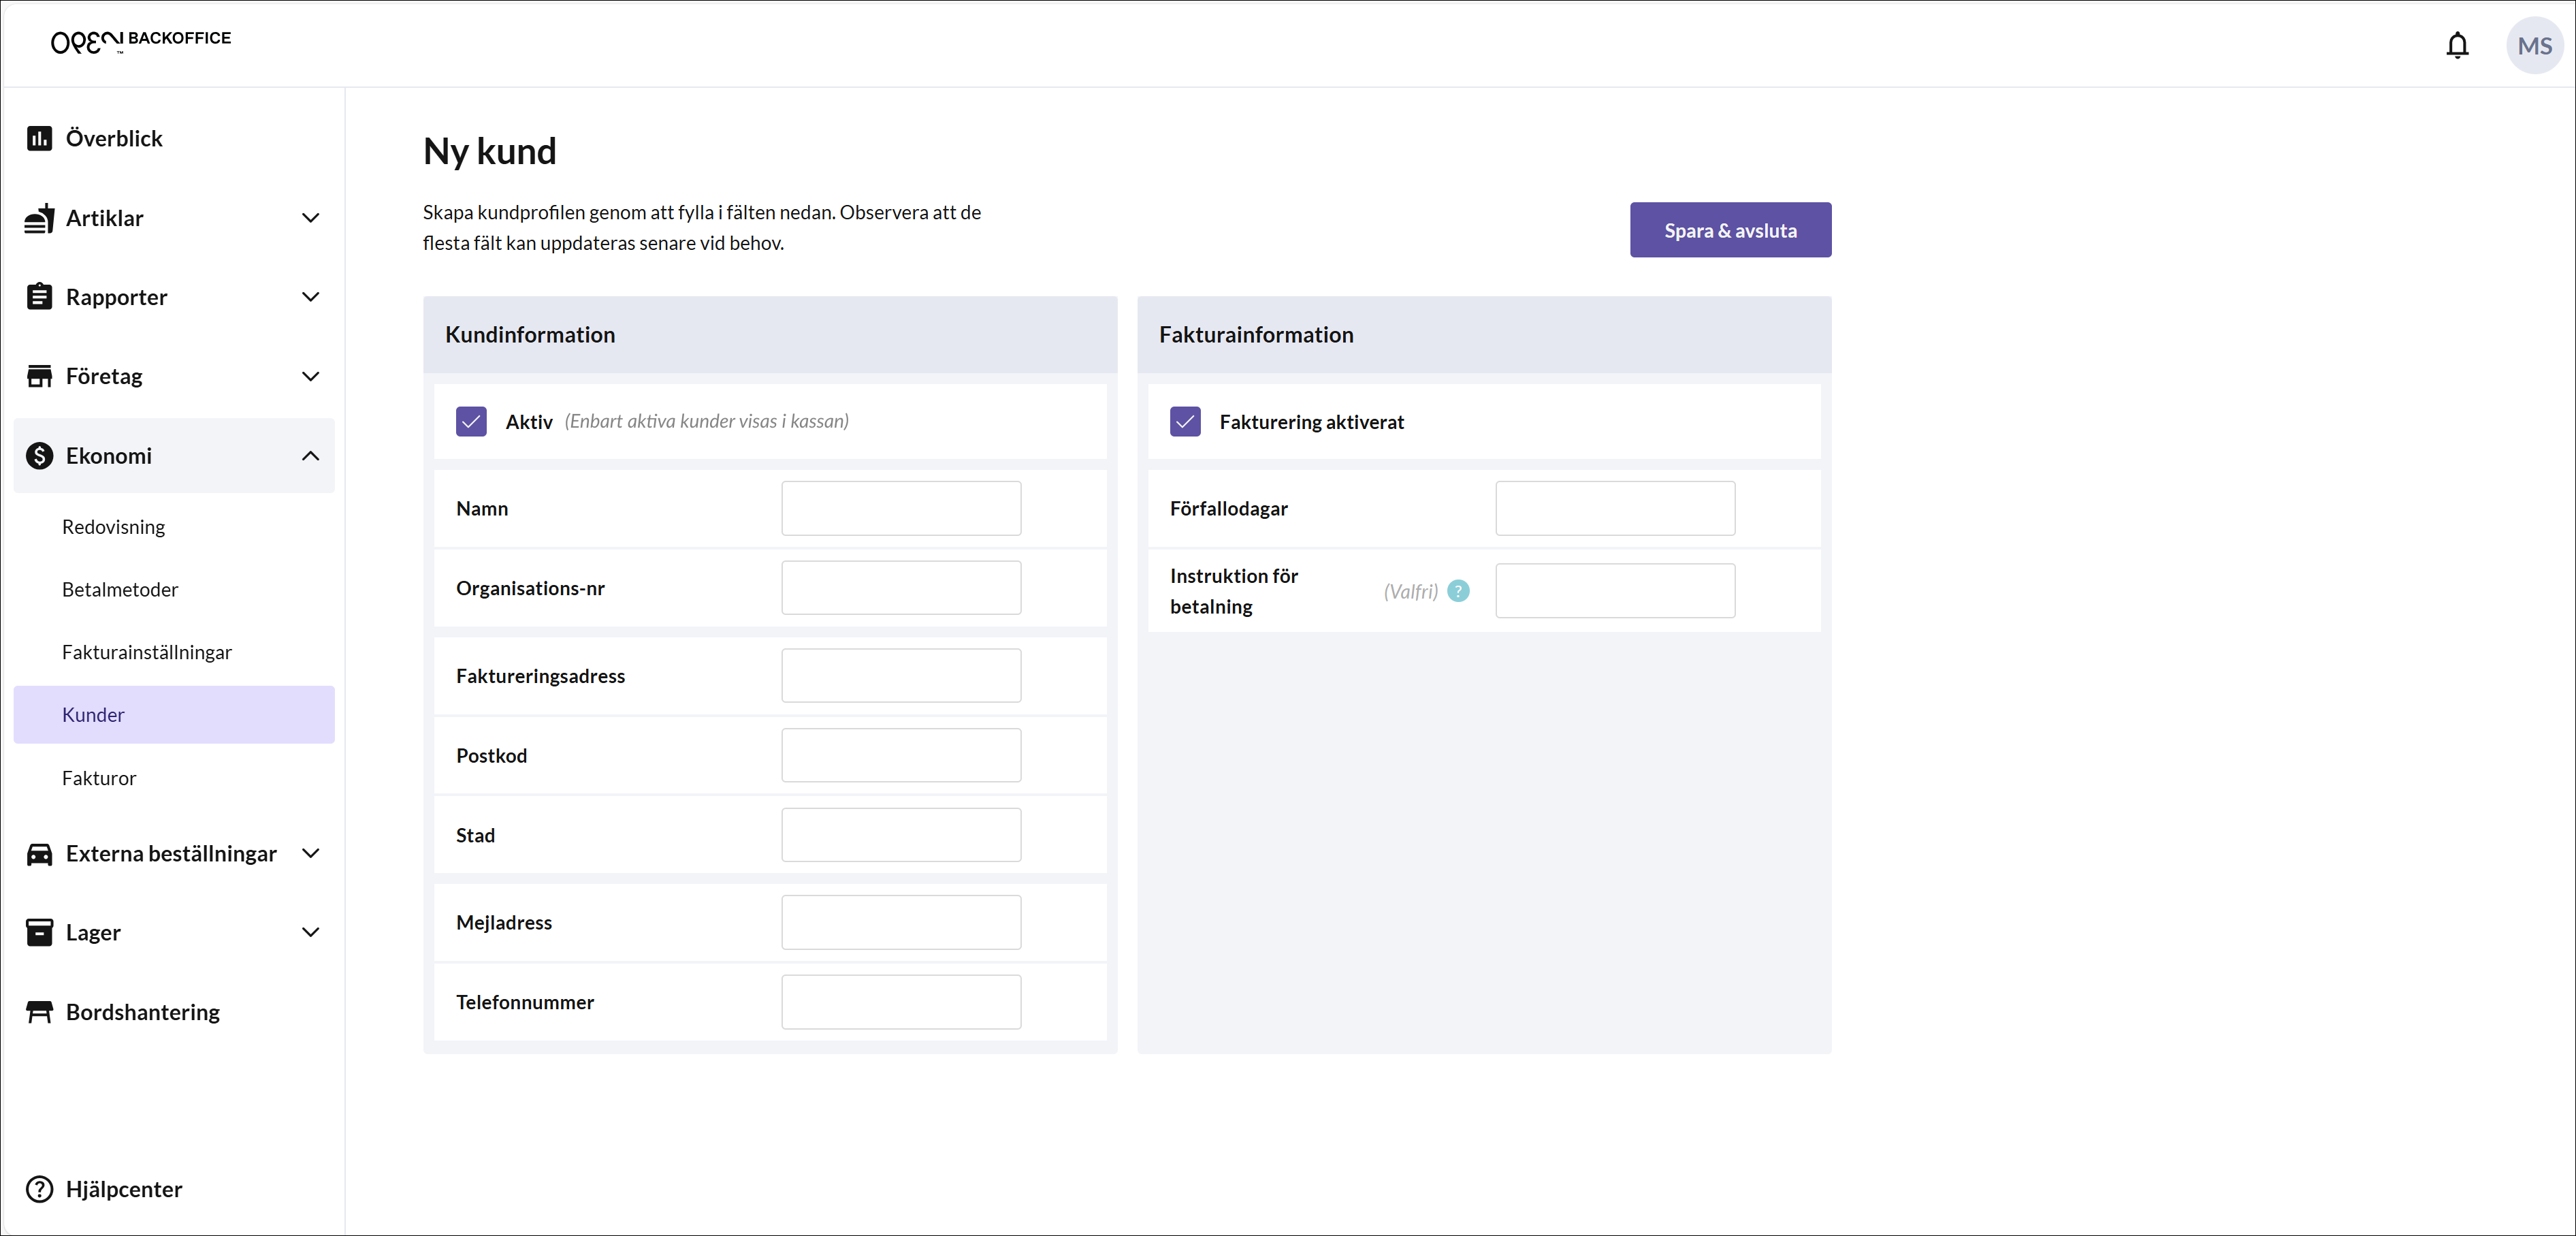2576x1236 pixels.
Task: Click the Förfallodagar input field
Action: point(1615,508)
